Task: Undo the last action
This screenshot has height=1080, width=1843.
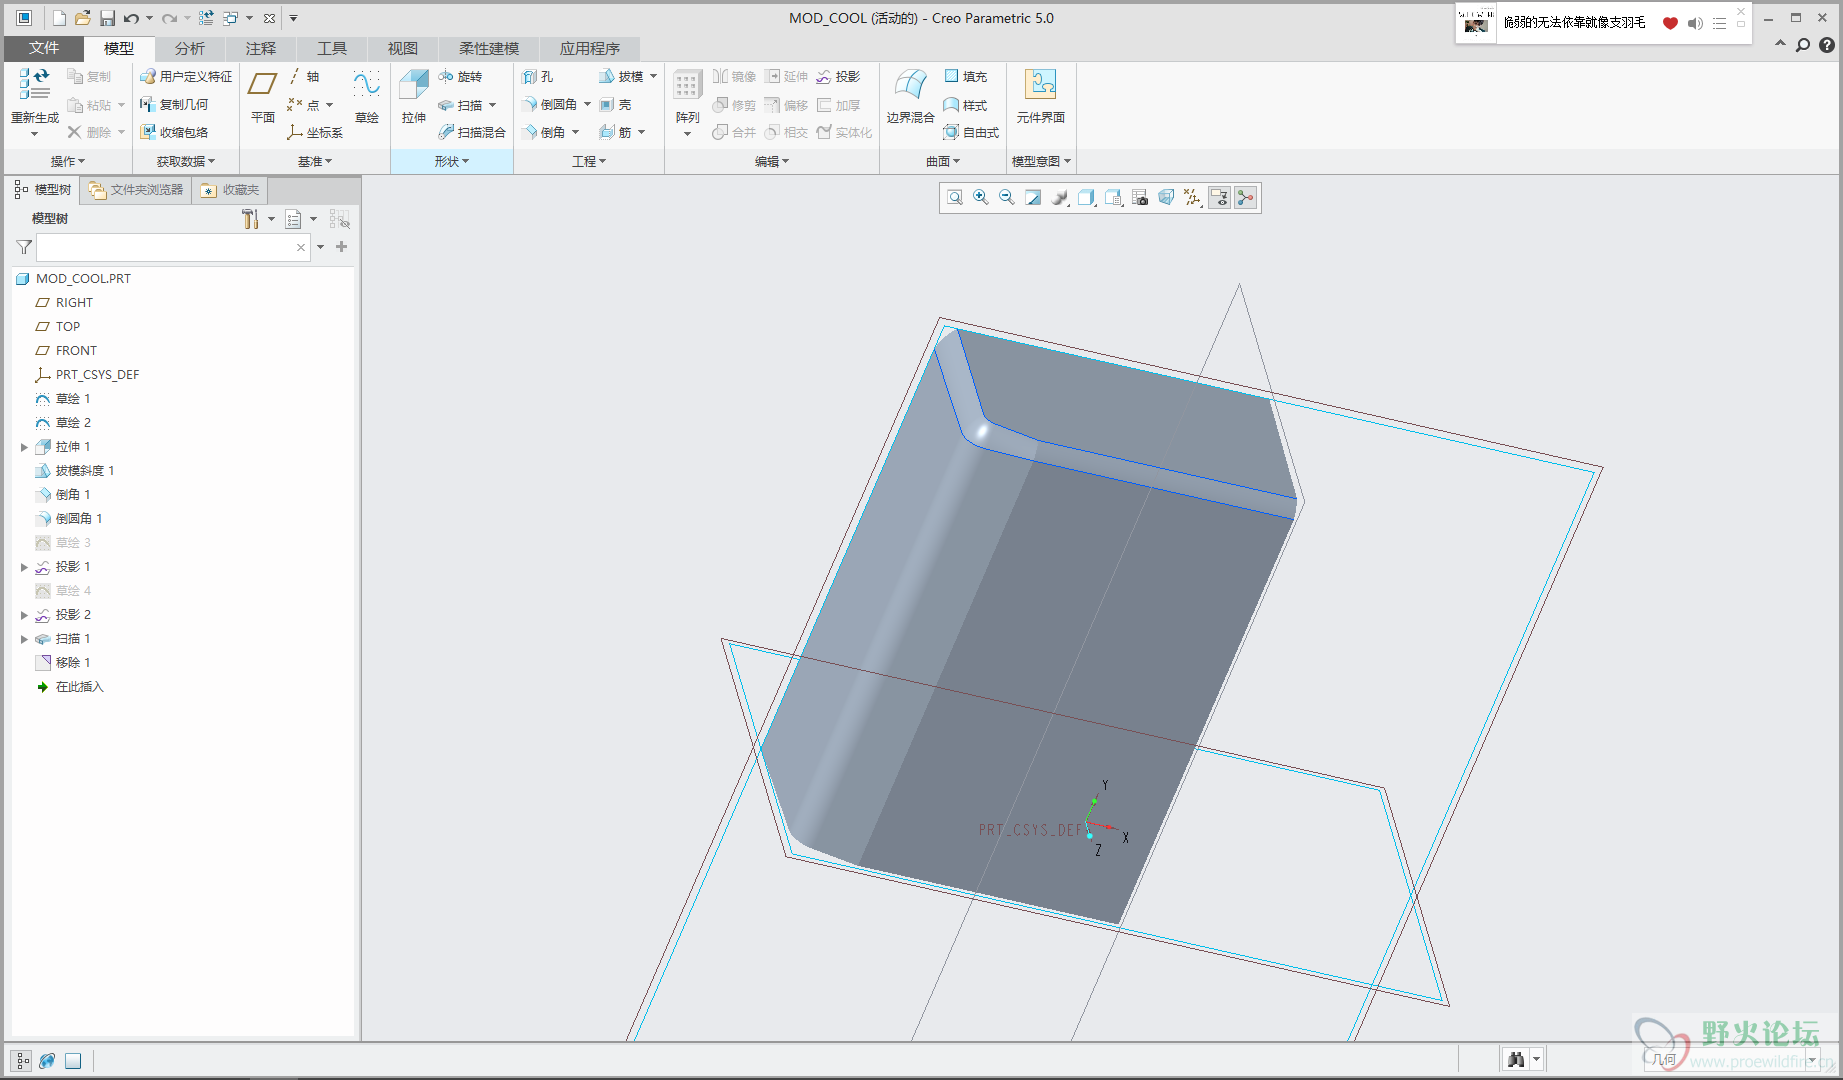Action: pyautogui.click(x=131, y=18)
